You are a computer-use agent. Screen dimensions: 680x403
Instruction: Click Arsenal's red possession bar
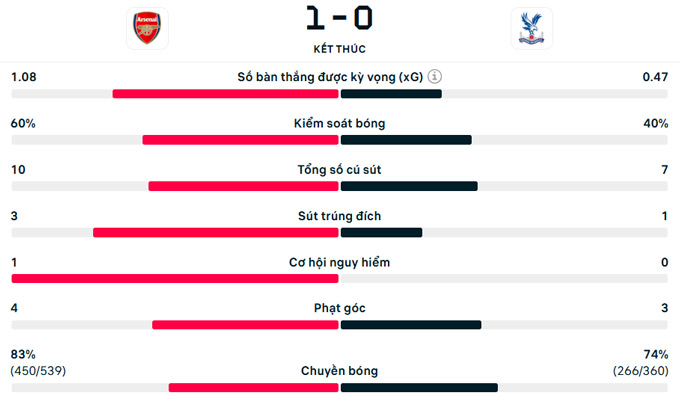click(x=240, y=140)
